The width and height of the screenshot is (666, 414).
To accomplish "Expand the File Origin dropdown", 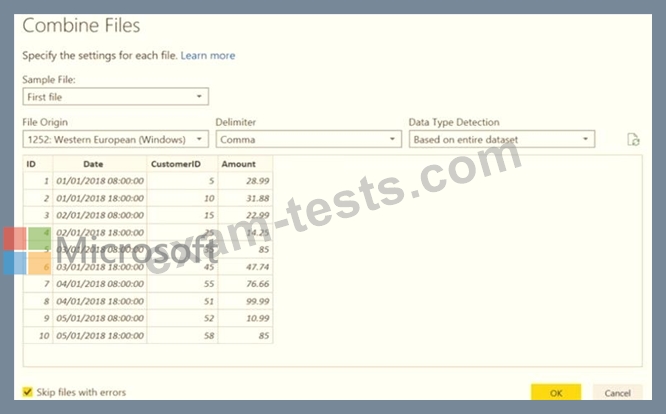I will (115, 140).
